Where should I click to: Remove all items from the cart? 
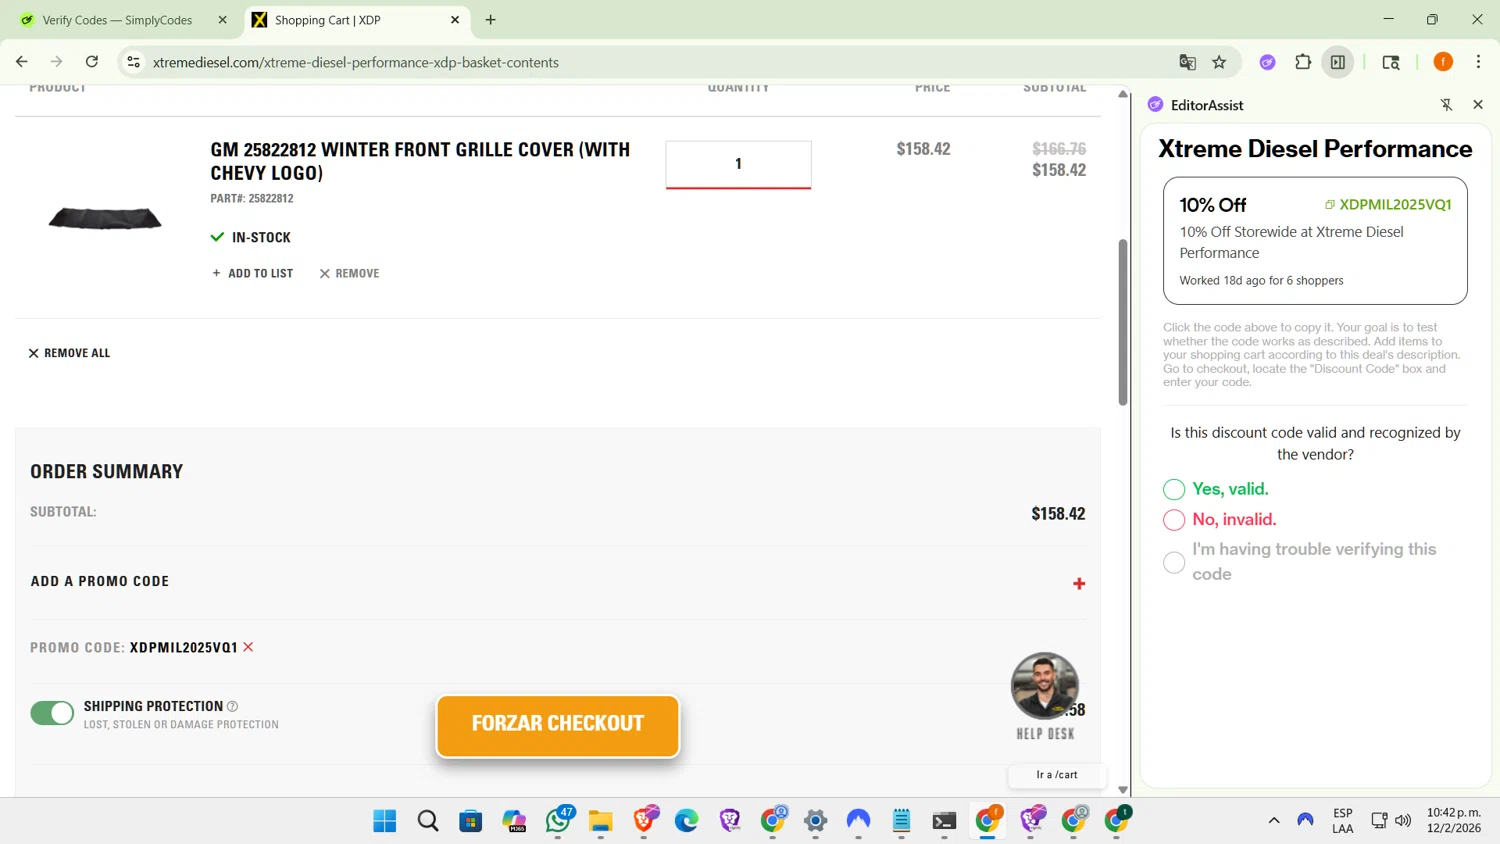pos(69,353)
